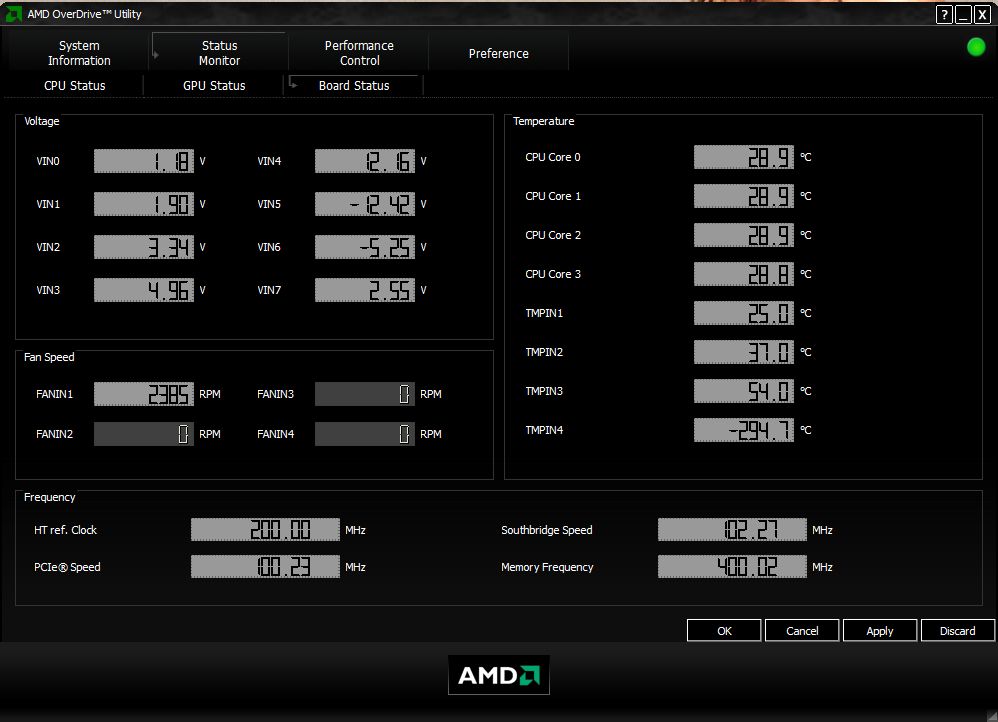The width and height of the screenshot is (998, 722).
Task: Click the Voltage group label
Action: pyautogui.click(x=41, y=121)
